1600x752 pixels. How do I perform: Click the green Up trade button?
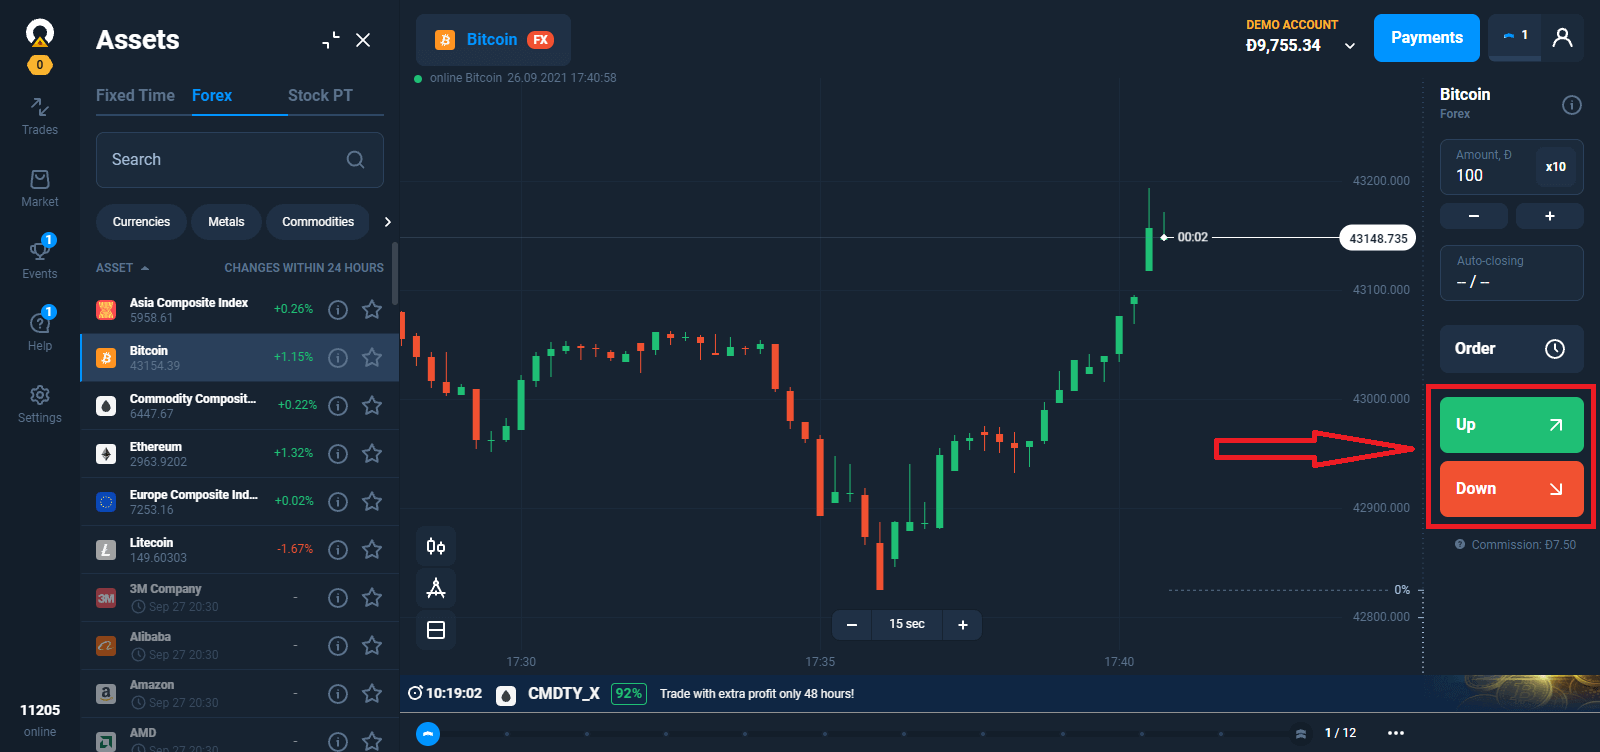click(1510, 424)
